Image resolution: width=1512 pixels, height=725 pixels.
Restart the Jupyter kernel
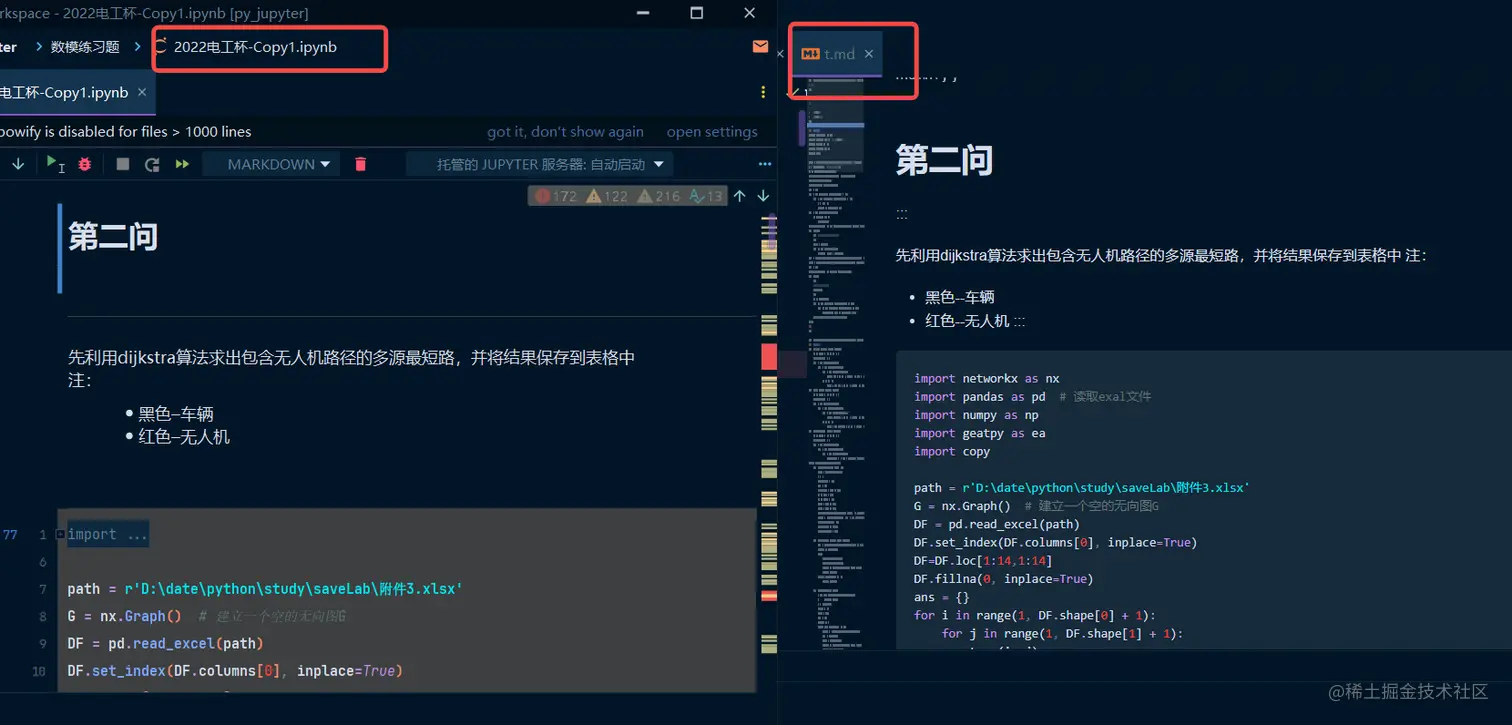click(150, 163)
